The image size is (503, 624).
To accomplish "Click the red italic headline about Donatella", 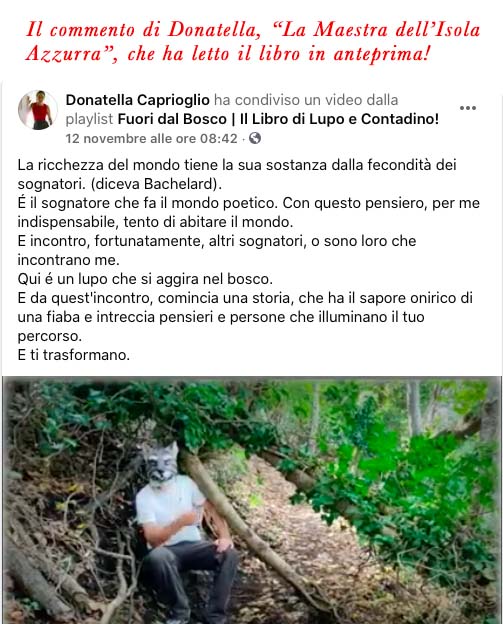I will click(x=253, y=41).
